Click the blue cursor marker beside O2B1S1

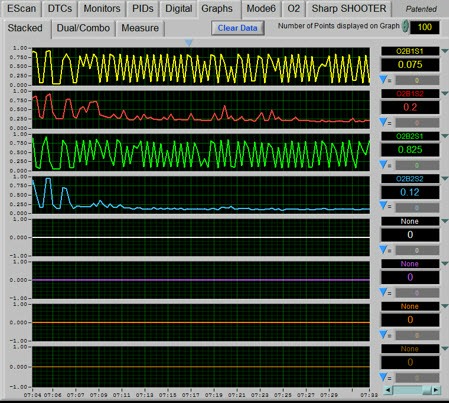coord(383,79)
